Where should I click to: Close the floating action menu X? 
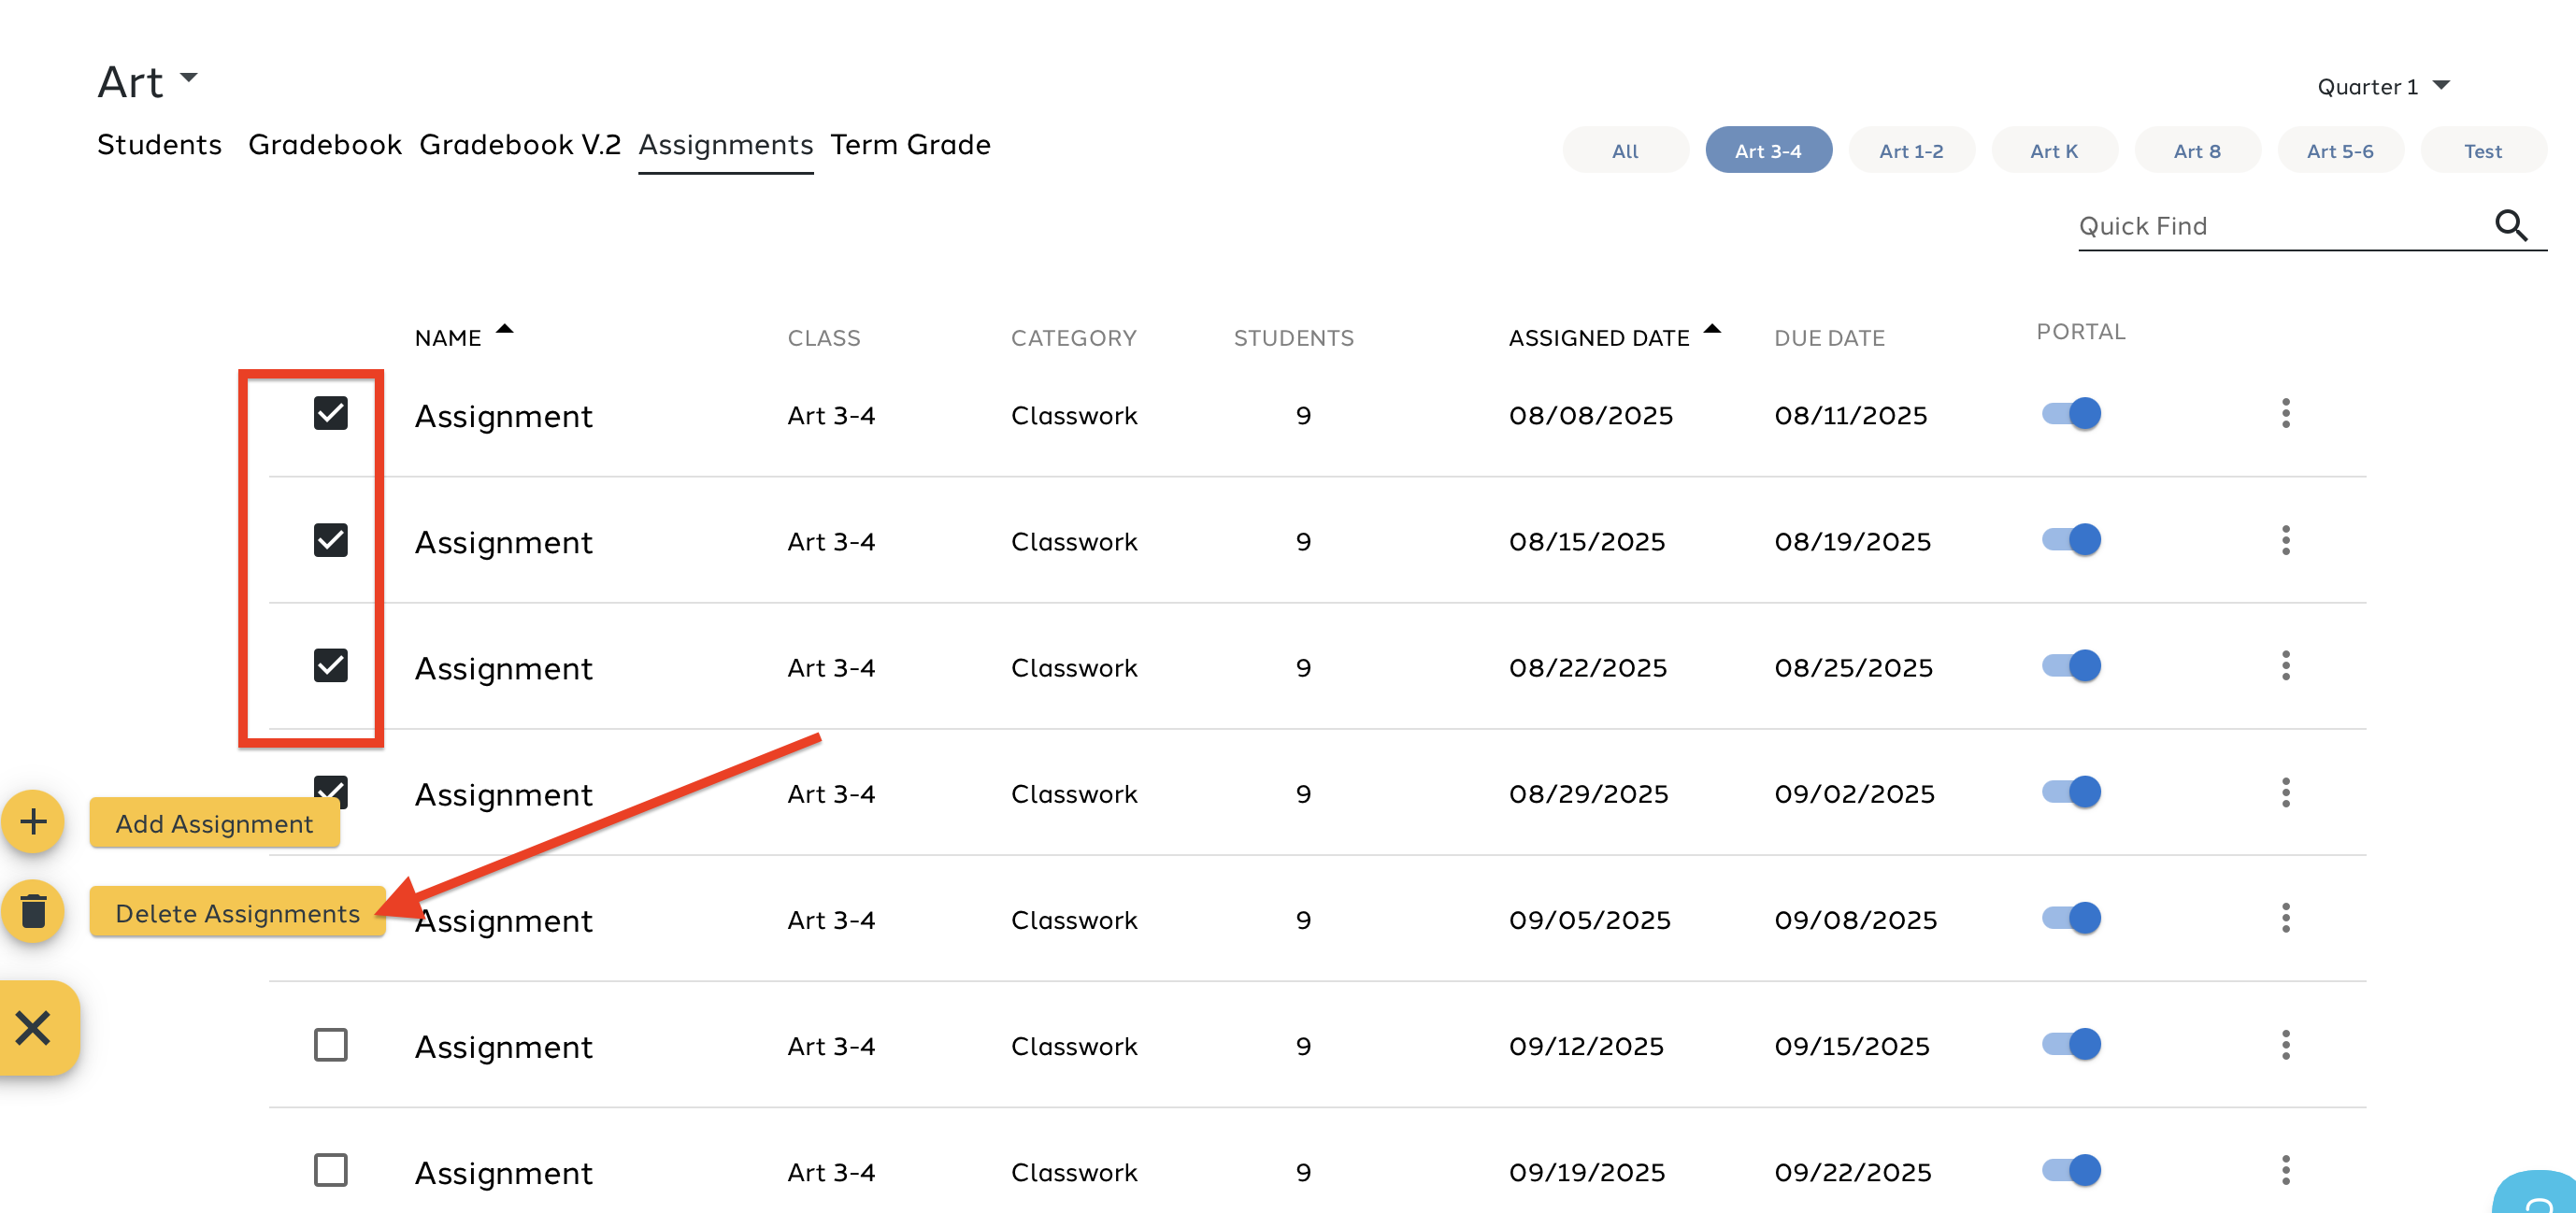pos(33,1027)
